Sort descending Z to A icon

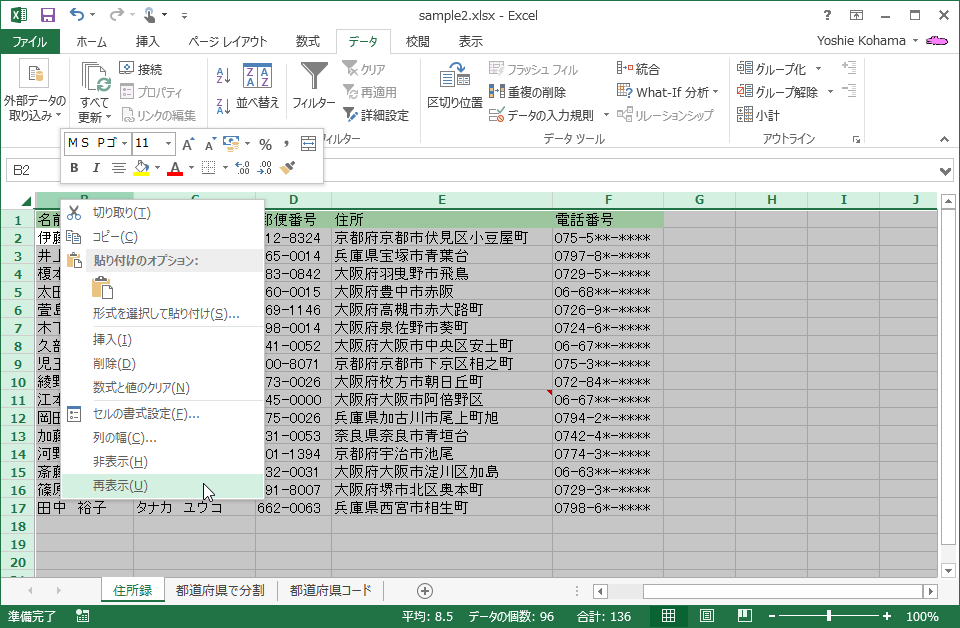tap(223, 106)
